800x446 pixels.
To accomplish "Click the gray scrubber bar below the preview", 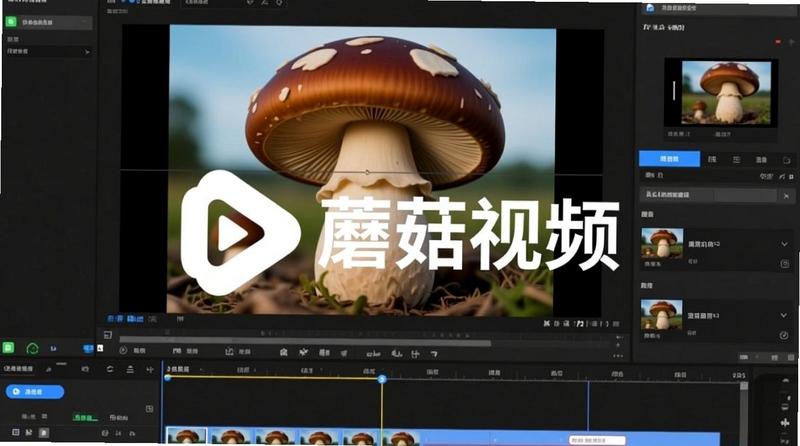I will click(305, 343).
